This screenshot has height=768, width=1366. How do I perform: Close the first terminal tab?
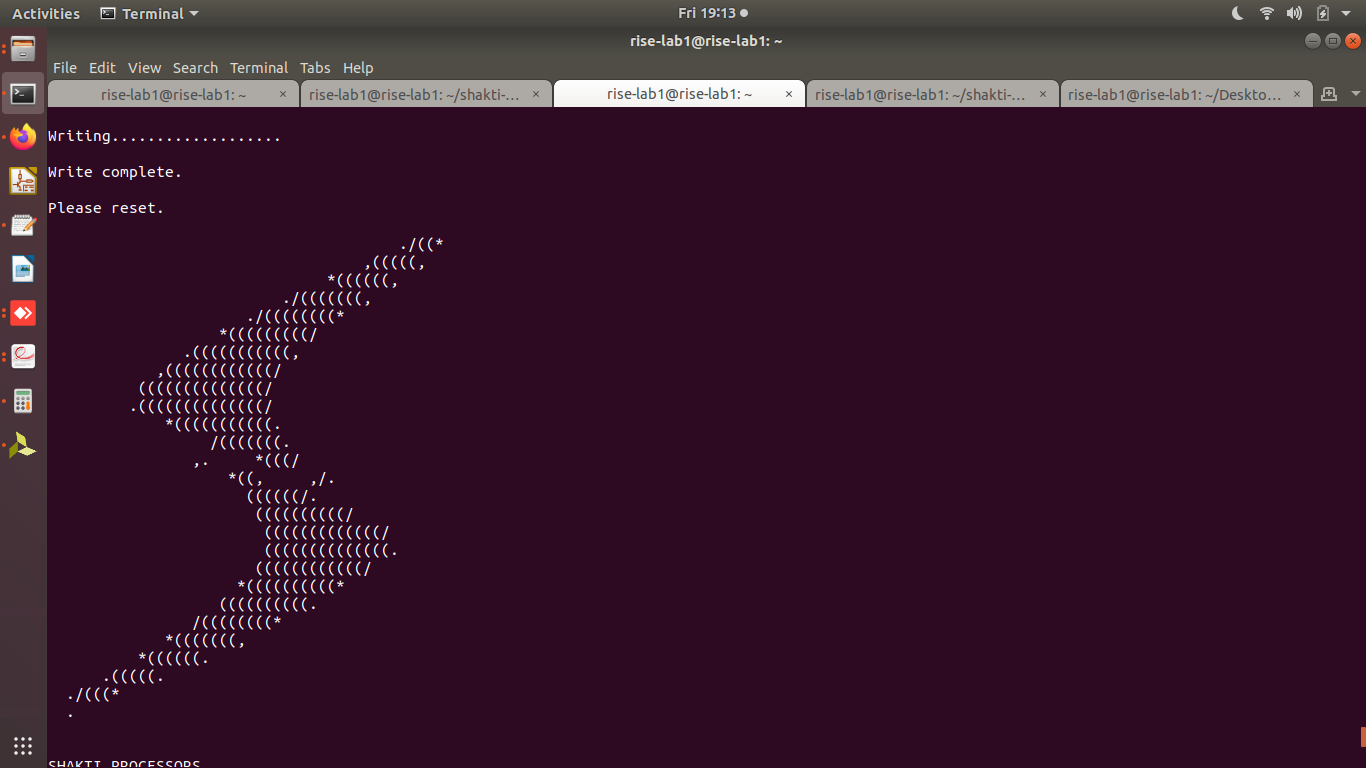click(x=283, y=94)
